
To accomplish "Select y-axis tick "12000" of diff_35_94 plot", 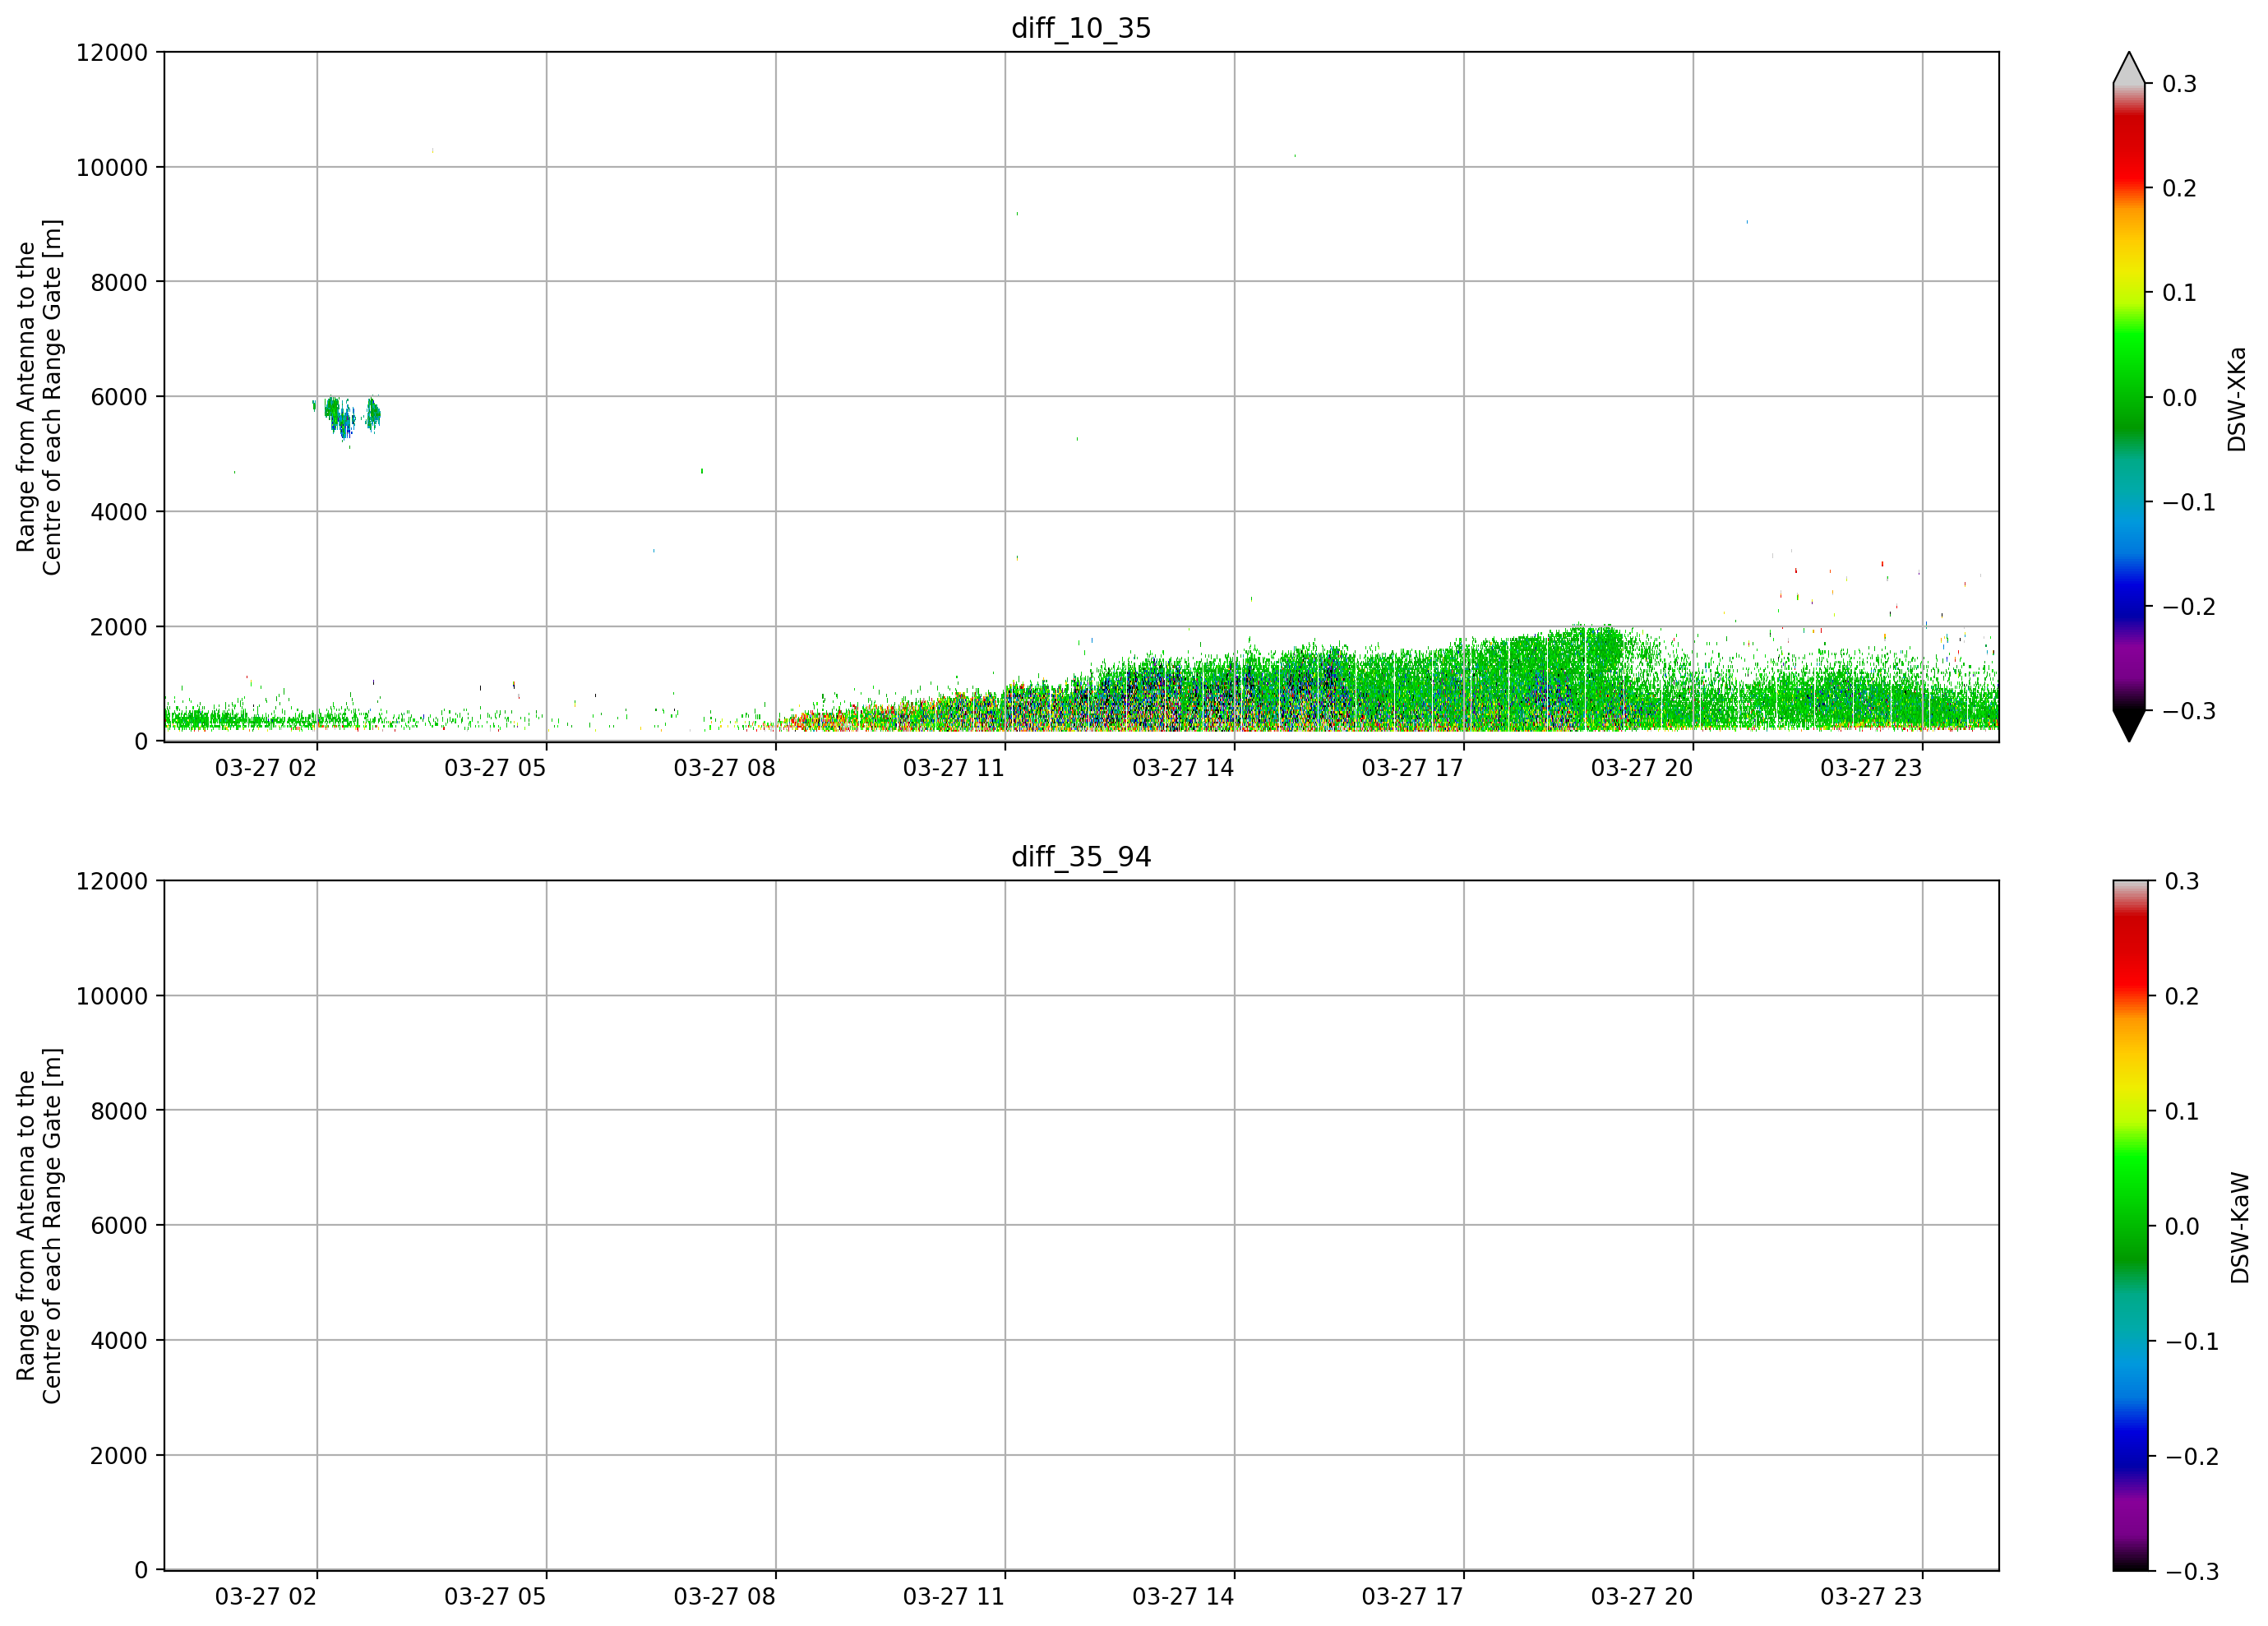I will pyautogui.click(x=112, y=882).
